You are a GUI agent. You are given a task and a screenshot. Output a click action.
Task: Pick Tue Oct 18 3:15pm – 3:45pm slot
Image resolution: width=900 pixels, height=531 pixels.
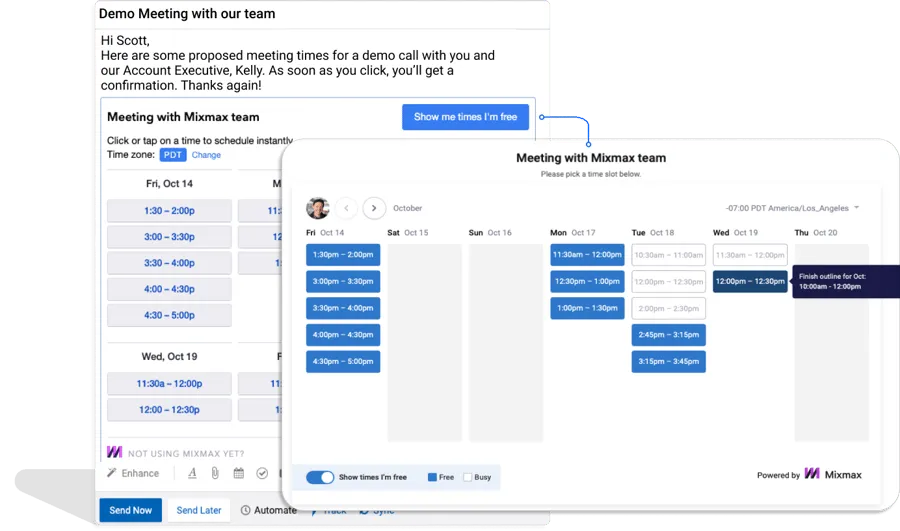click(x=669, y=361)
